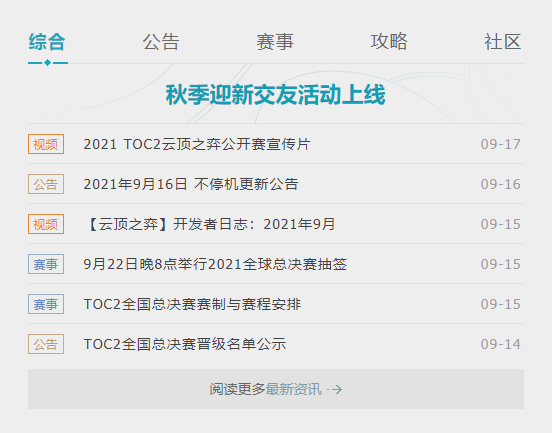The width and height of the screenshot is (552, 433).
Task: Open 【云顶之弈】开发者日志:2021年9月
Action: click(210, 224)
